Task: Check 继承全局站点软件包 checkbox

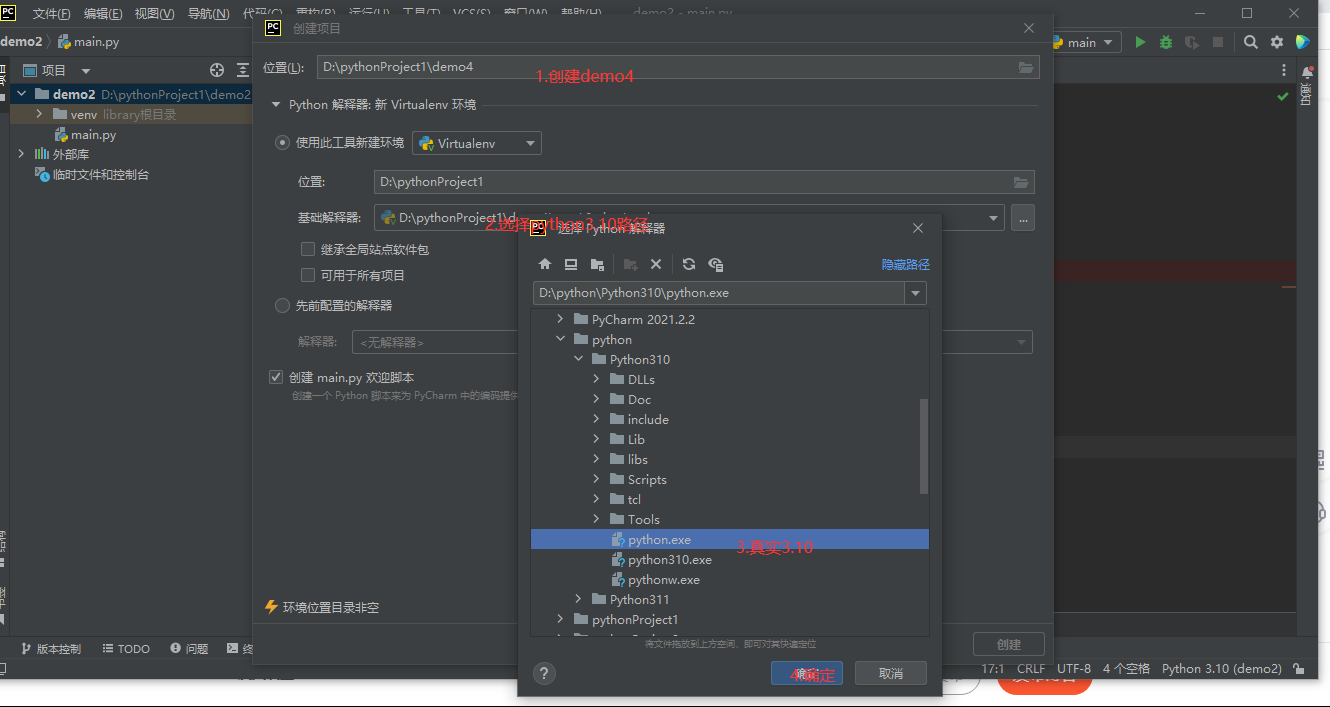Action: click(x=308, y=249)
